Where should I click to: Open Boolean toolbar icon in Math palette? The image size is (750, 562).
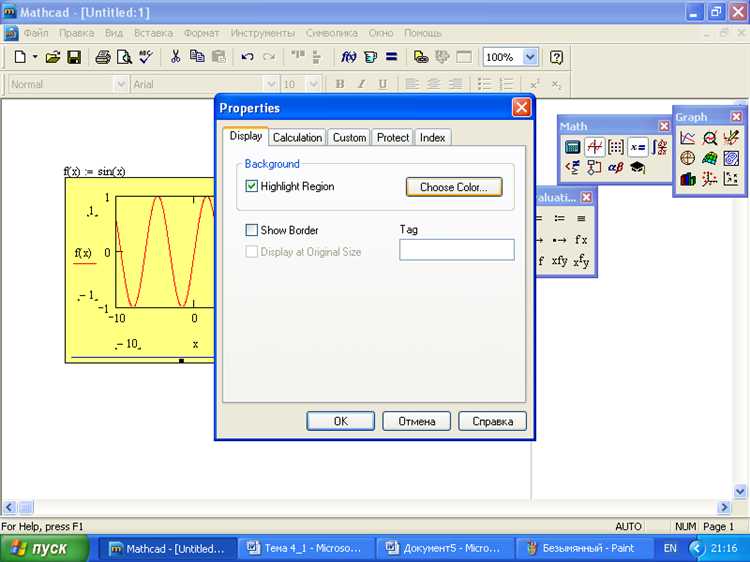pyautogui.click(x=573, y=167)
